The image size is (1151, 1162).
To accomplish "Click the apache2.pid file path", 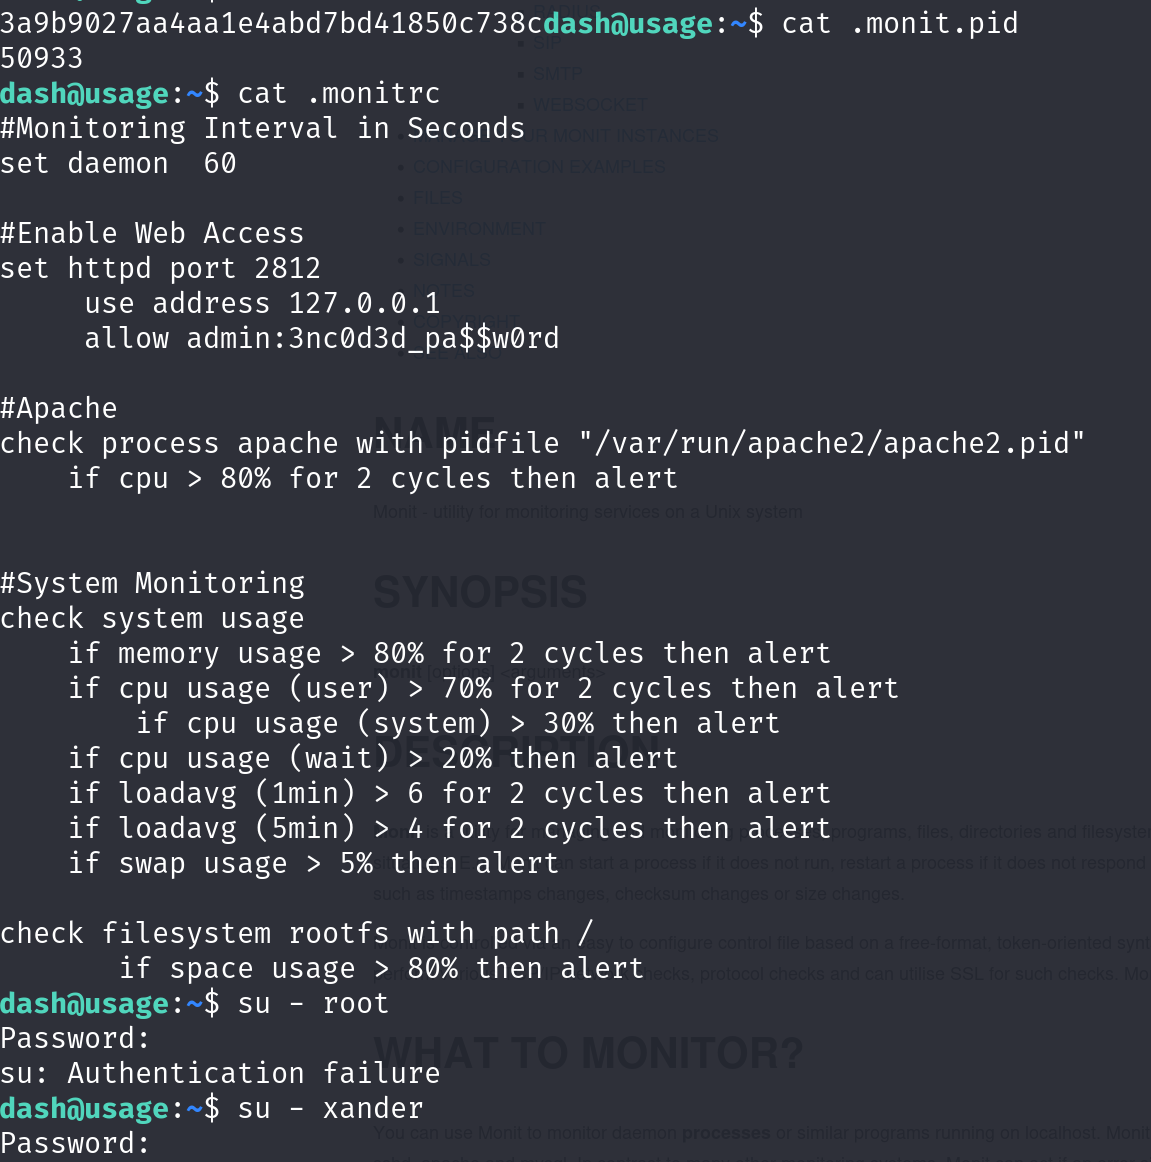I will (x=832, y=444).
